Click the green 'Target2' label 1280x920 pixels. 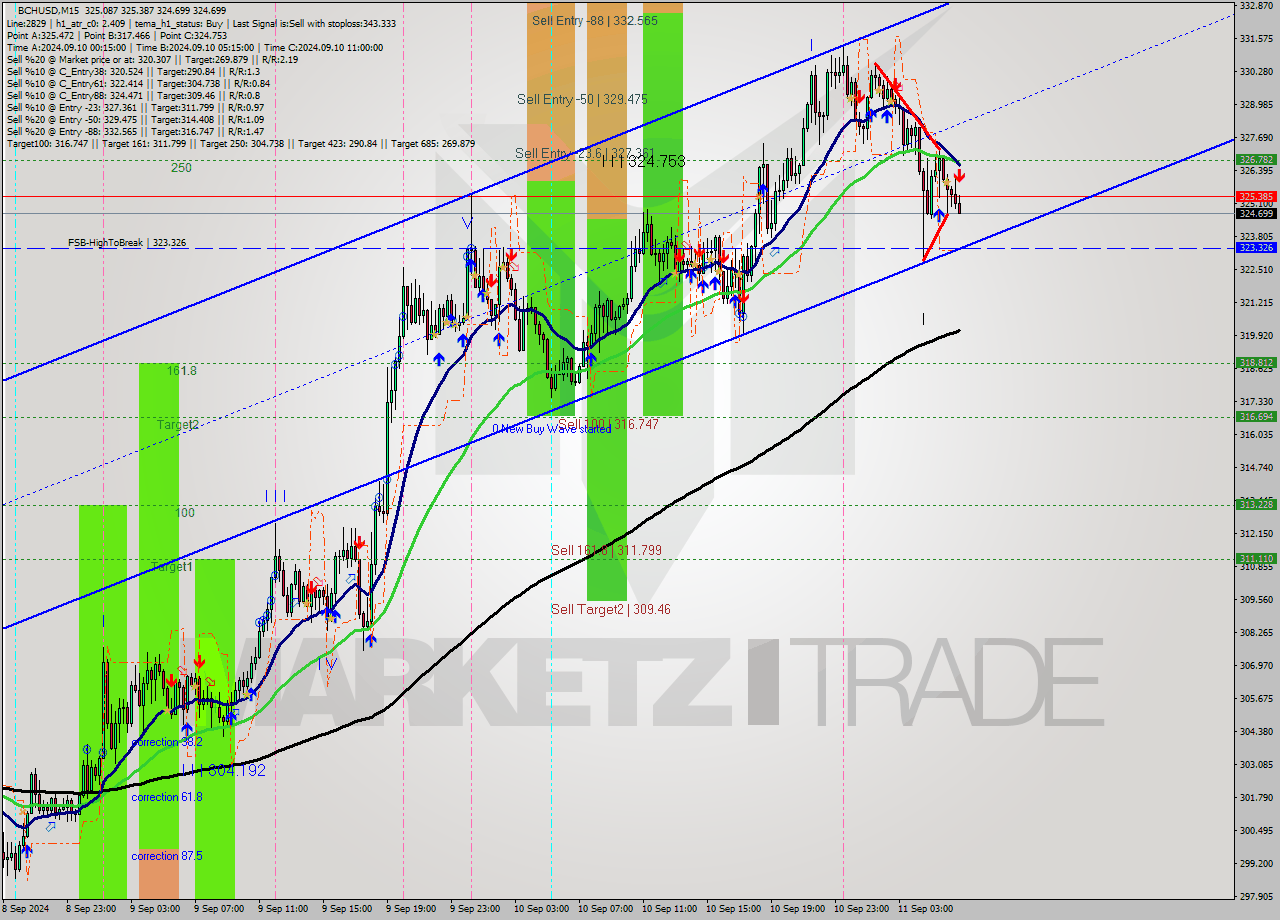click(178, 425)
